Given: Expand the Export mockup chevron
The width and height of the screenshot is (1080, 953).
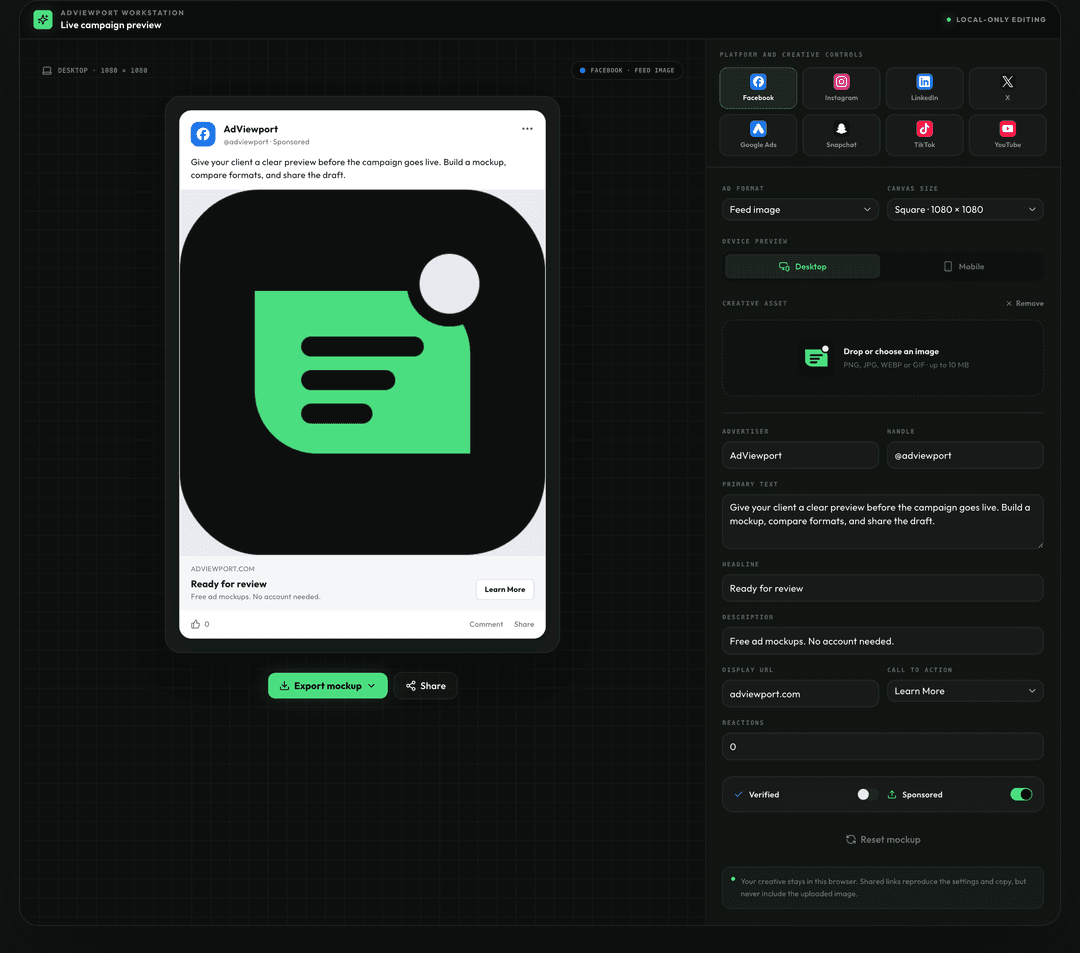Looking at the screenshot, I should tap(371, 686).
